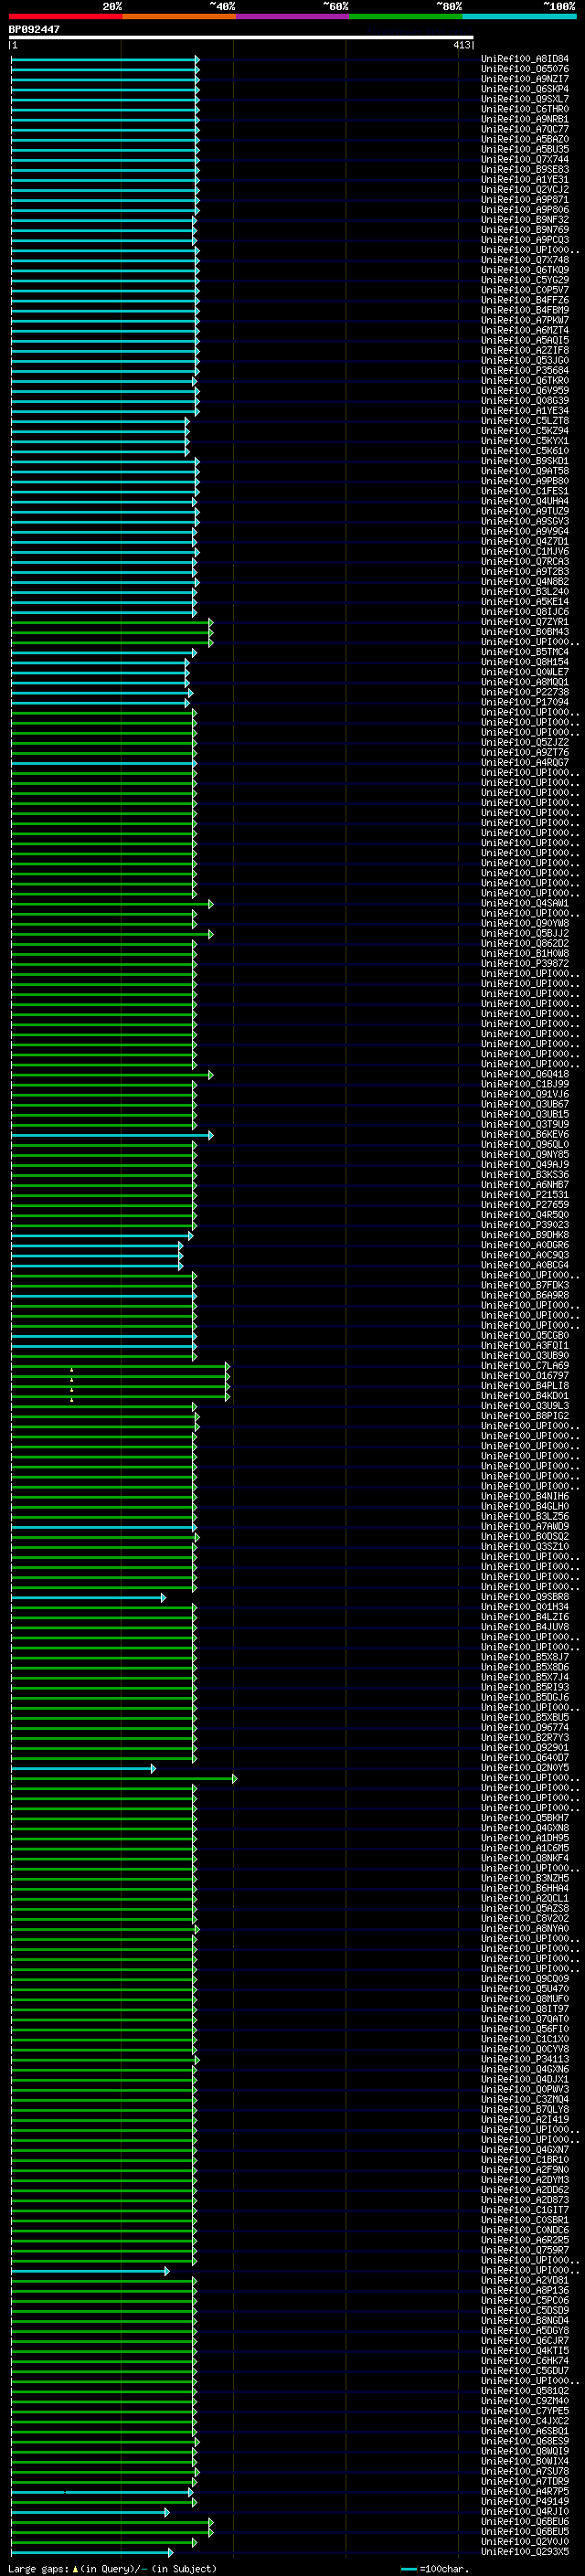Select the UniRef100_C1BJ99 label
Image resolution: width=585 pixels, height=2576 pixels.
(x=525, y=1084)
